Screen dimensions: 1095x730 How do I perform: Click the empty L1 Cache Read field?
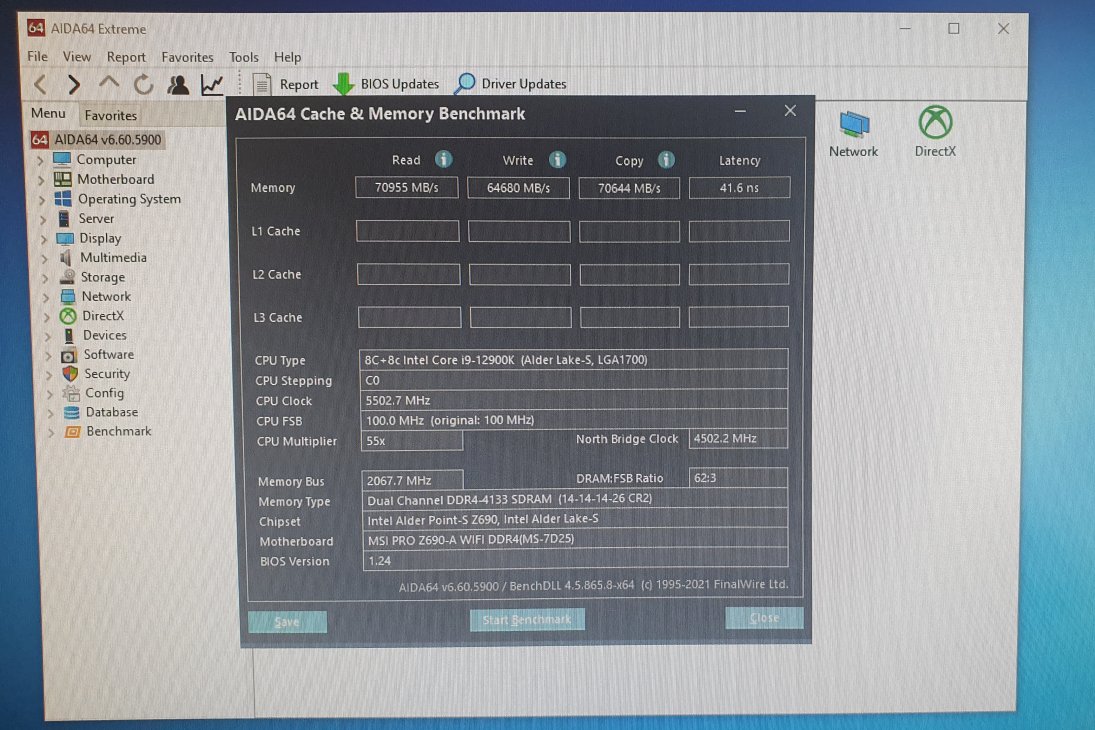(408, 231)
